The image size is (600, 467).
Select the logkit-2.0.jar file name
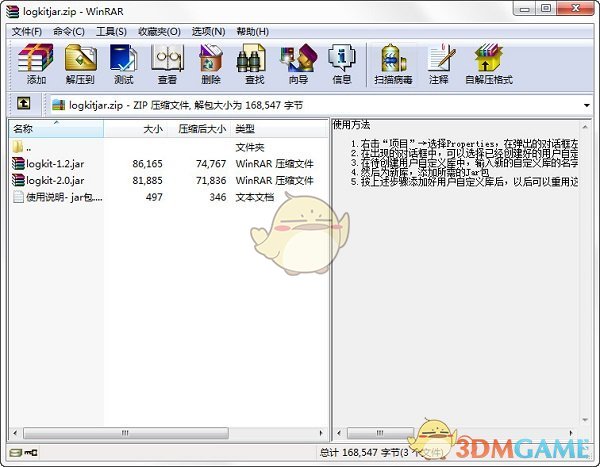click(55, 180)
